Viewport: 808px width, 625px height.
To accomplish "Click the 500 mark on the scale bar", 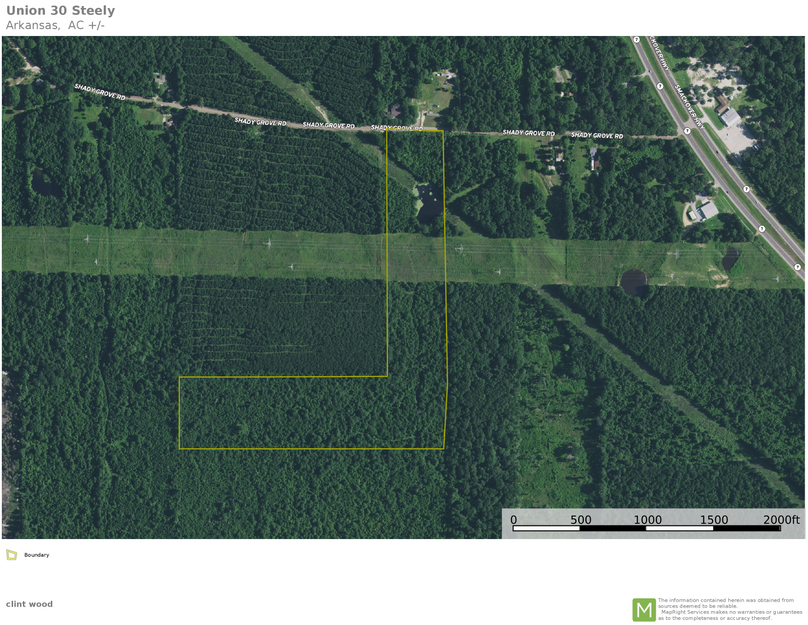I will [580, 520].
